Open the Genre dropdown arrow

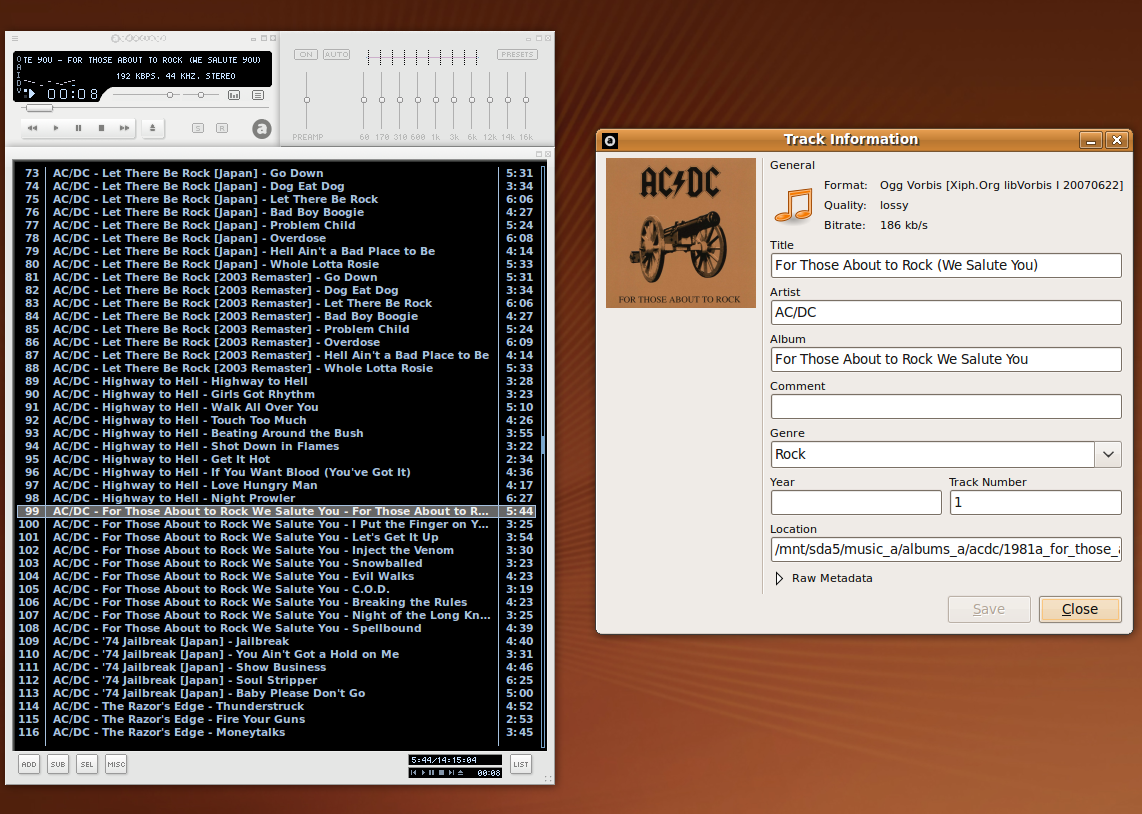point(1108,454)
